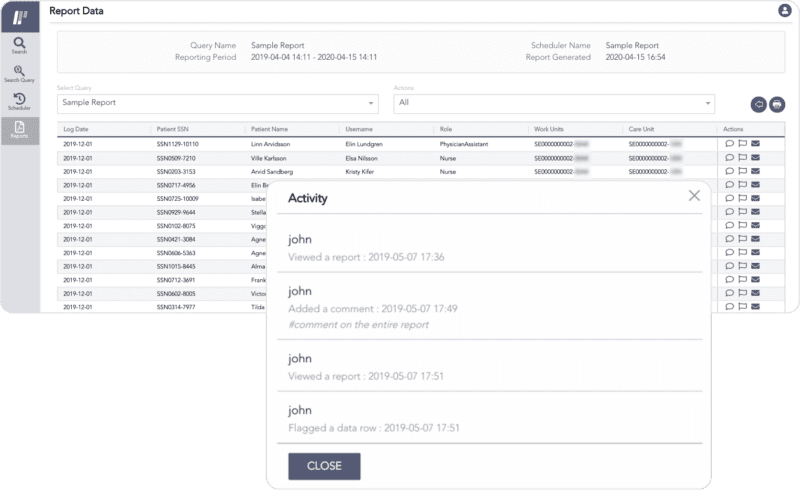Click username 'Elsa Nilsson'
This screenshot has width=800, height=490.
coord(361,158)
